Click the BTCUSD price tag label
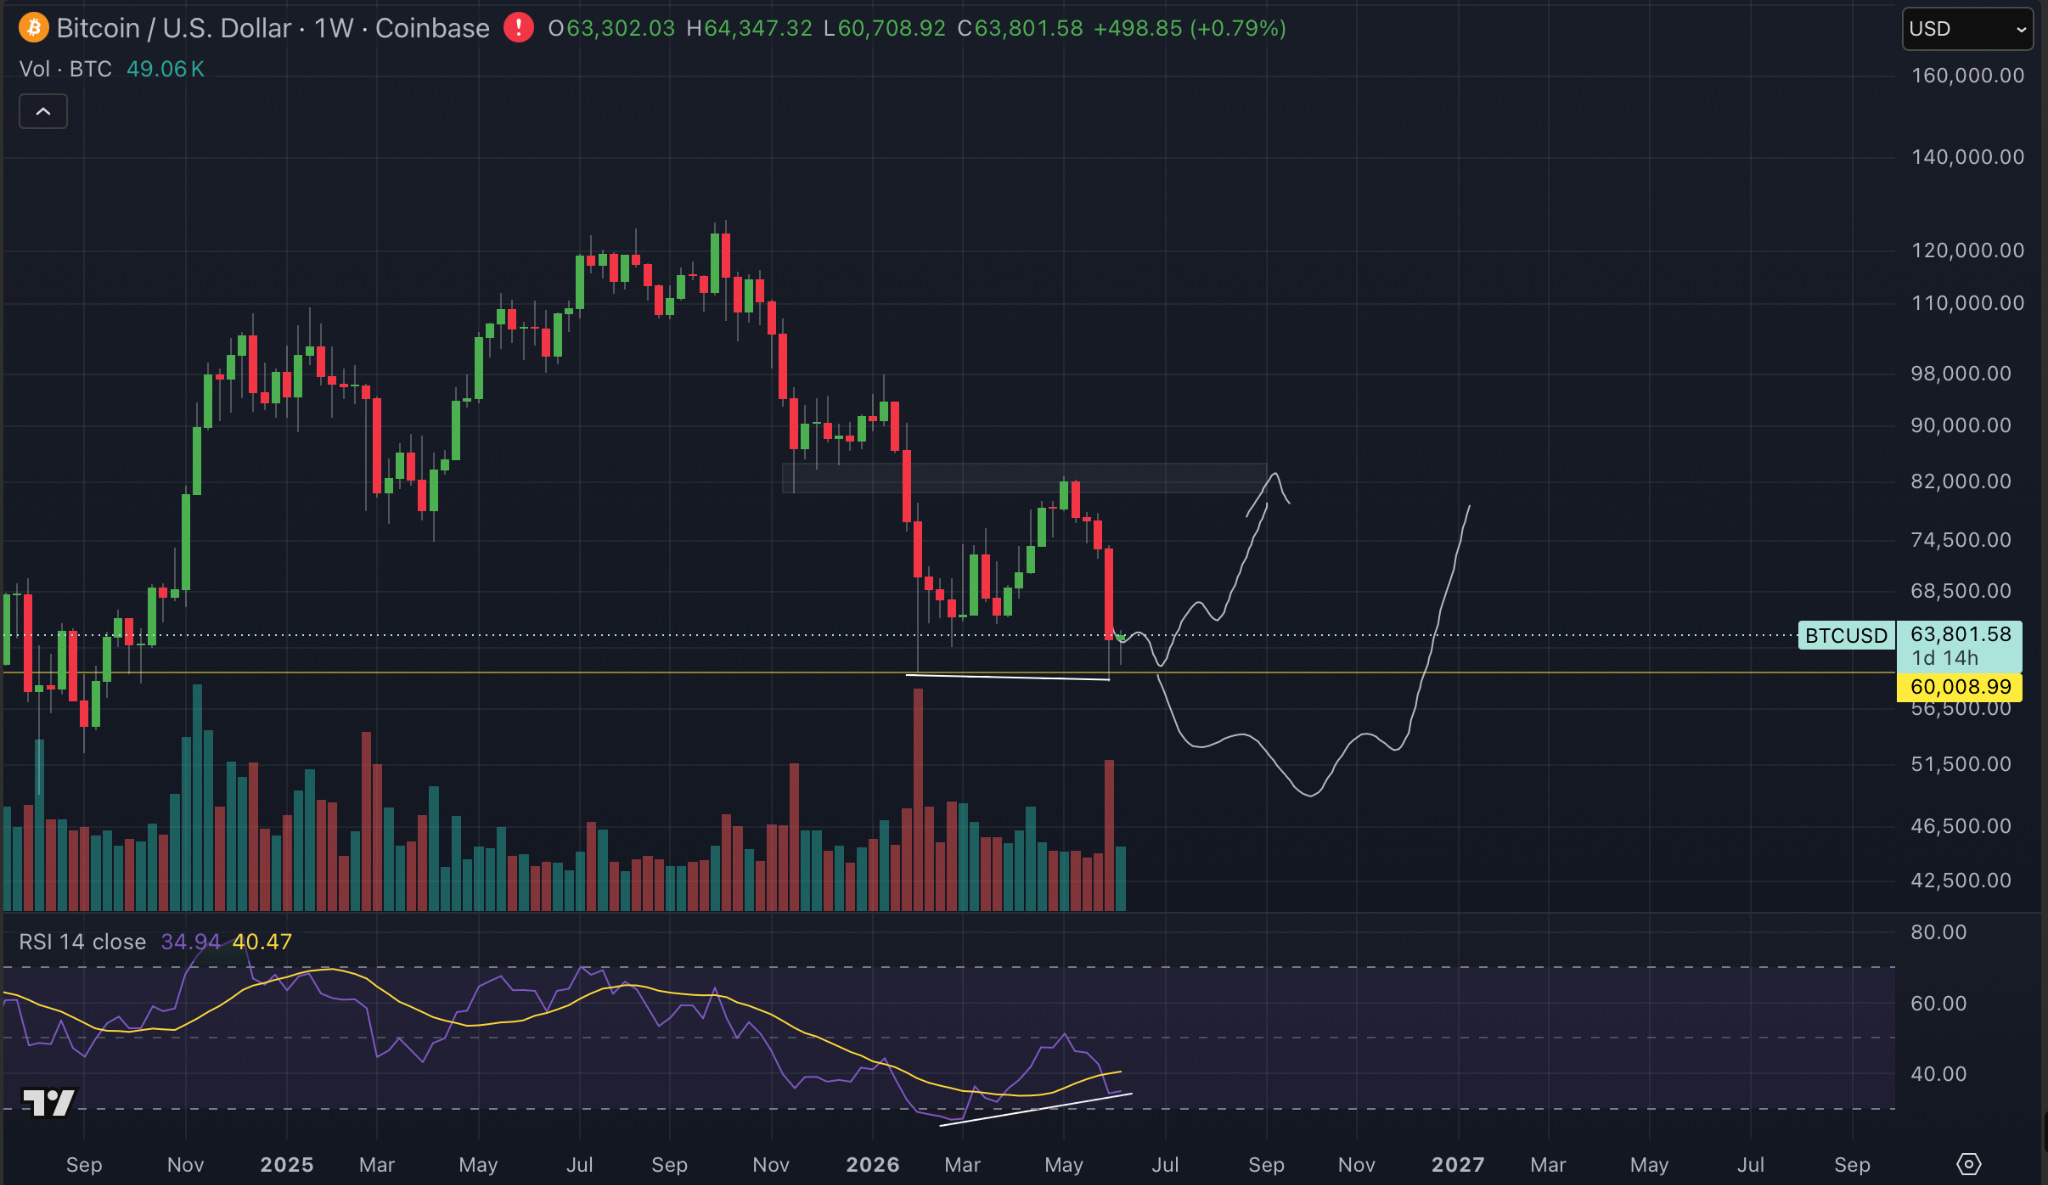 pos(1846,636)
